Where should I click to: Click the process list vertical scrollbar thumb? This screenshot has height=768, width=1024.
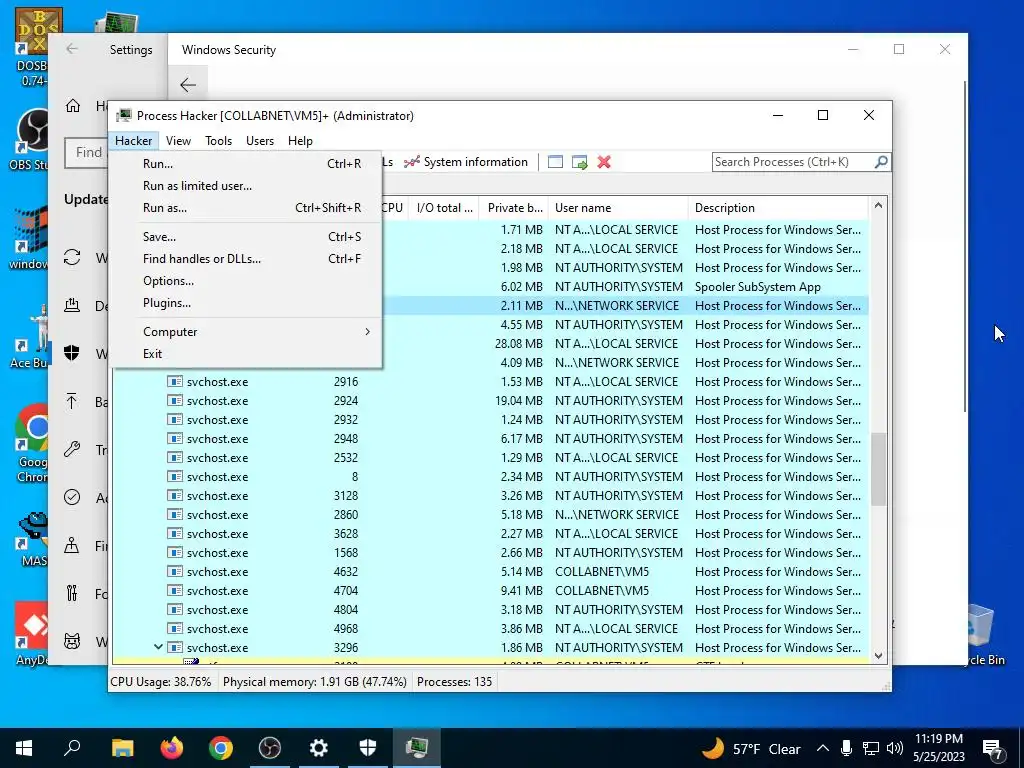tap(878, 469)
